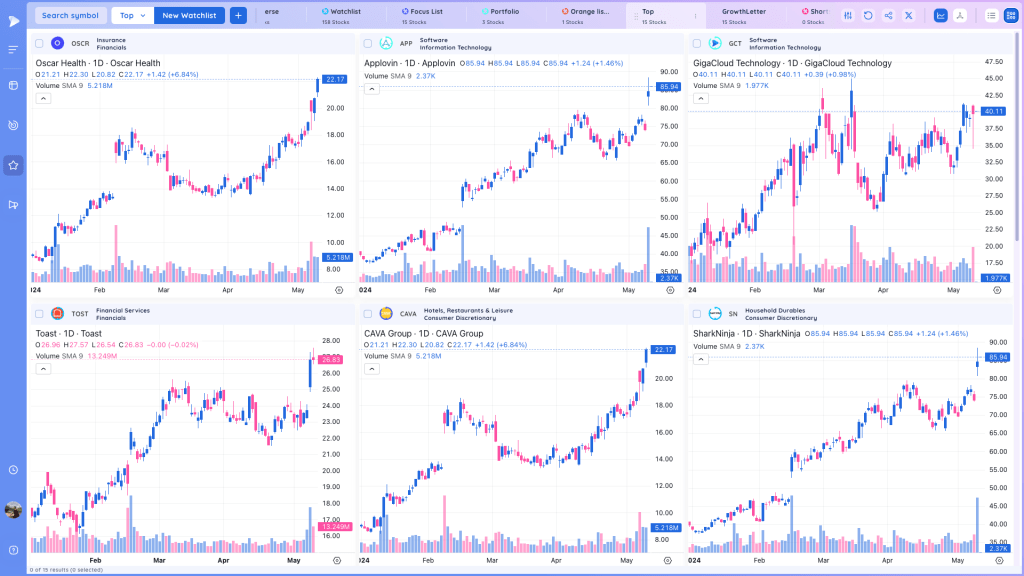Open the Top dropdown selector
The width and height of the screenshot is (1024, 576).
133,16
